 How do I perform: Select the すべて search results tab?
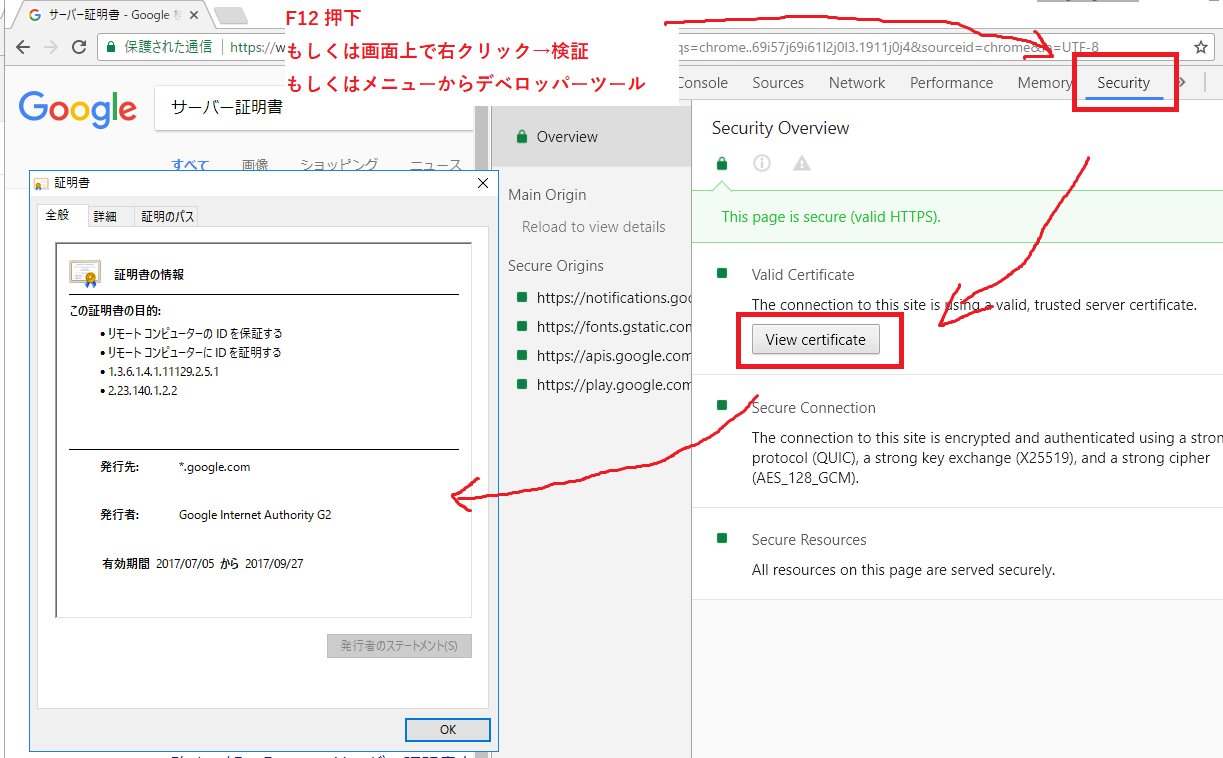190,165
